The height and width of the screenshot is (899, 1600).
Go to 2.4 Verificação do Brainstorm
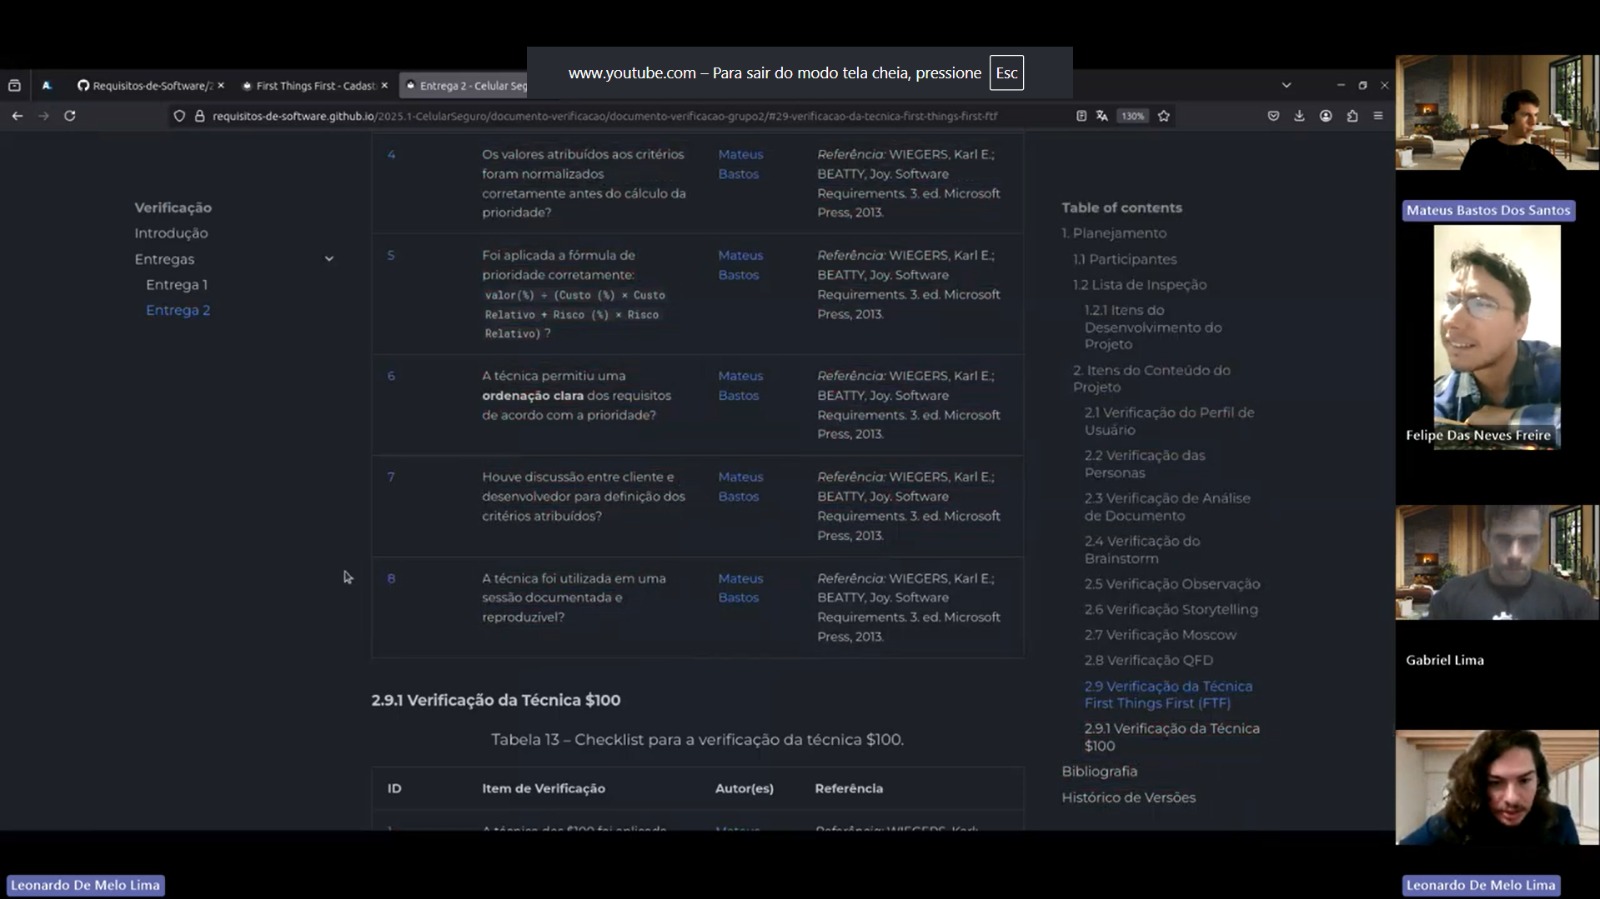click(x=1142, y=550)
